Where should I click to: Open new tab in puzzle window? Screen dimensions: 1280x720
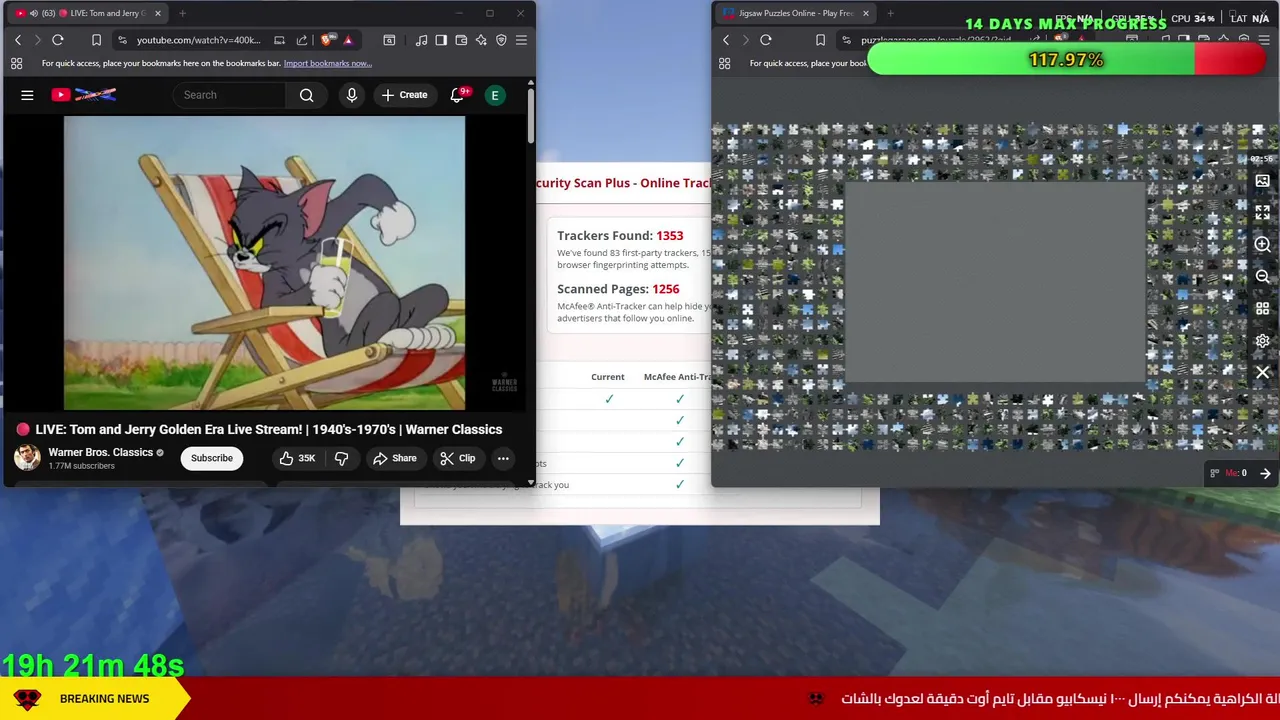pos(890,13)
